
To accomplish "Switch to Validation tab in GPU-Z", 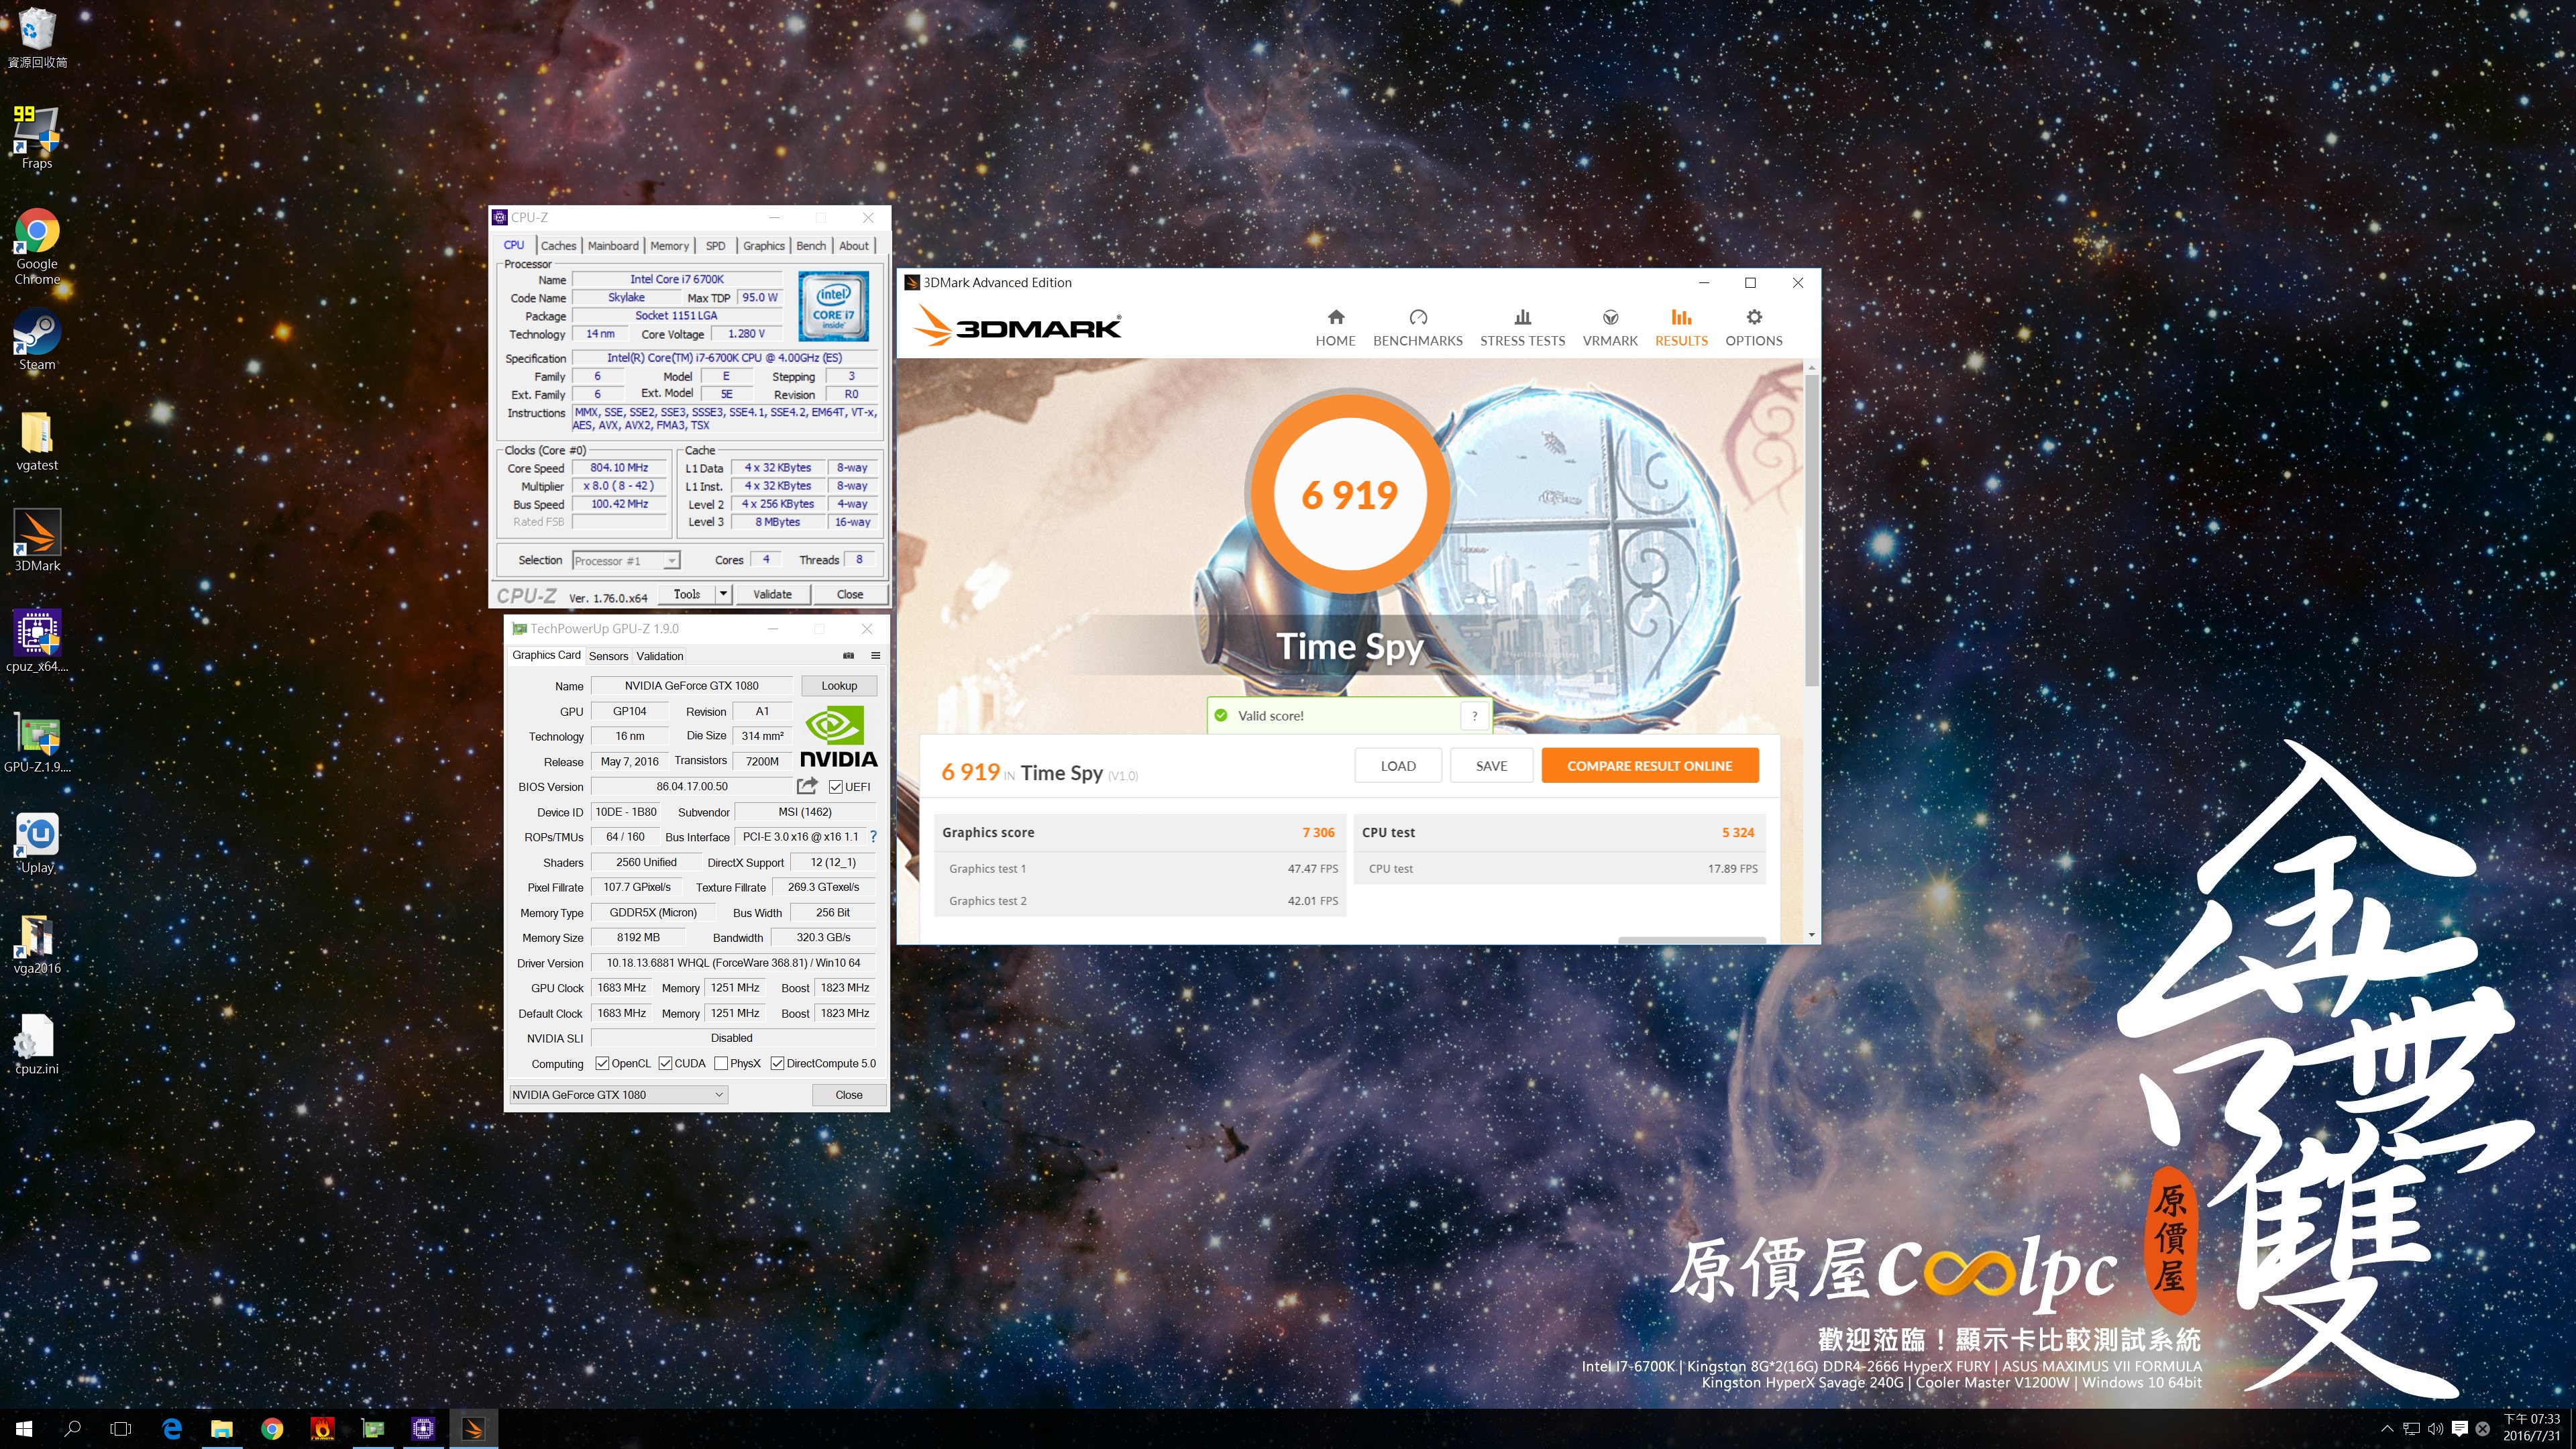I will point(660,656).
